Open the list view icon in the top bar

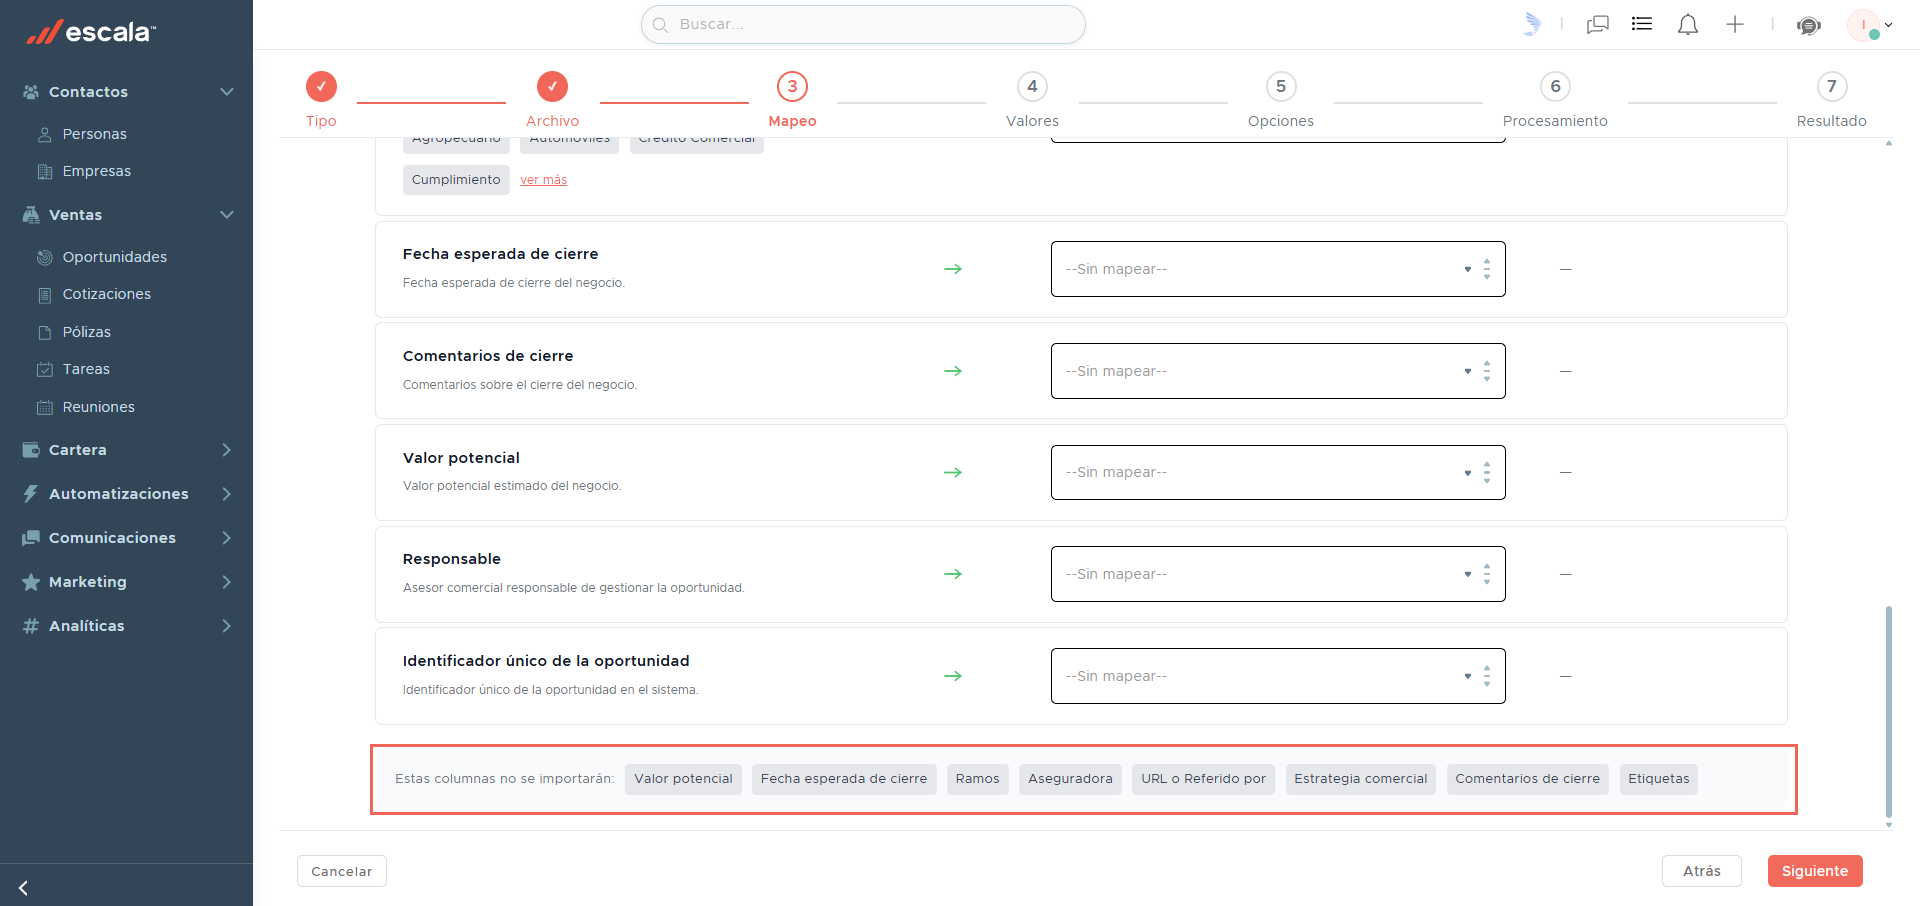1642,24
